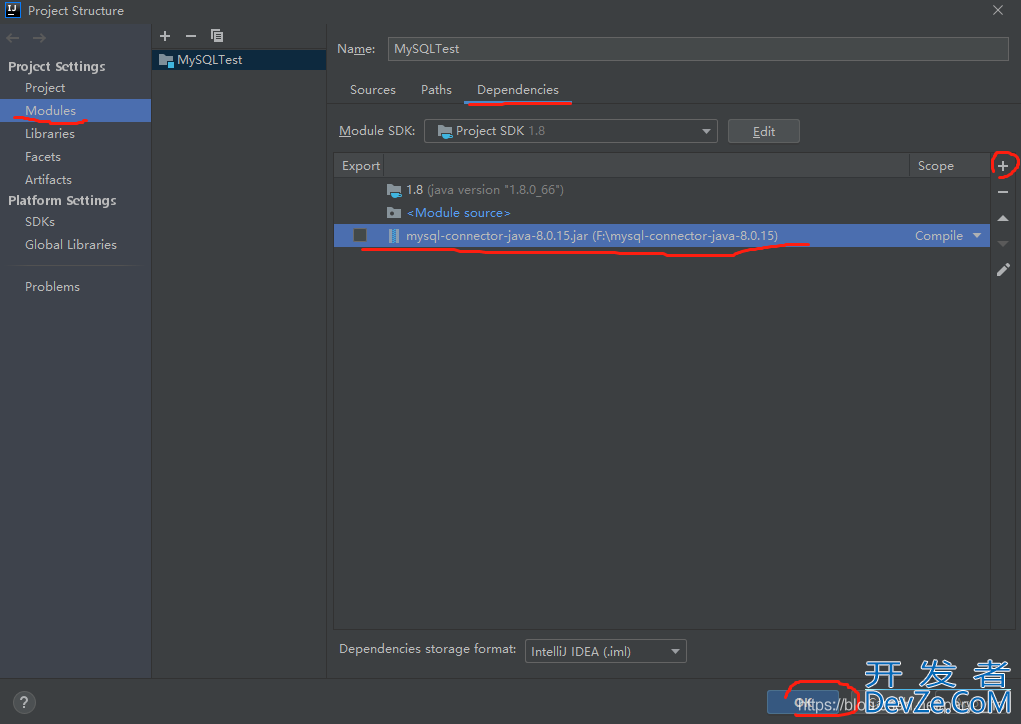Select the MySQLTest module in the list
Viewport: 1021px width, 724px height.
(239, 60)
